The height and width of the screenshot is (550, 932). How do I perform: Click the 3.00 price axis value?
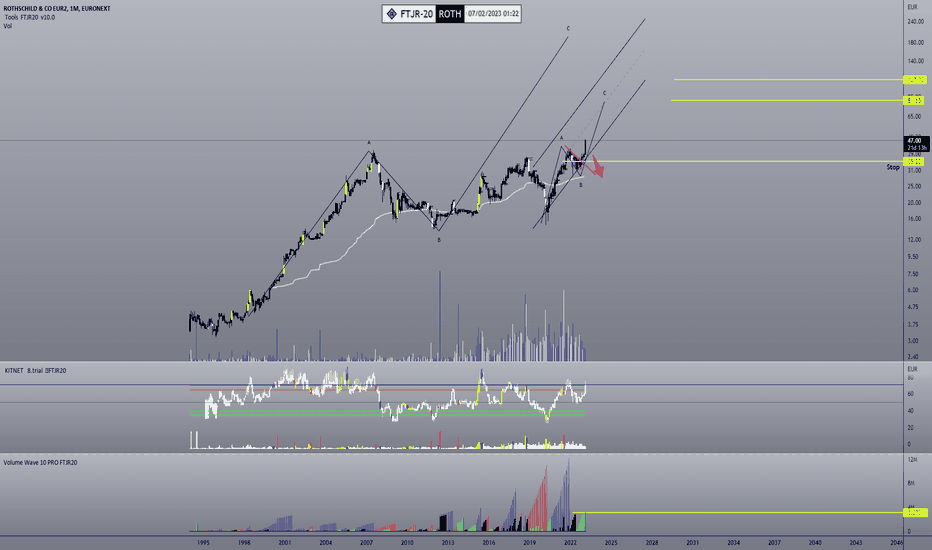click(914, 341)
